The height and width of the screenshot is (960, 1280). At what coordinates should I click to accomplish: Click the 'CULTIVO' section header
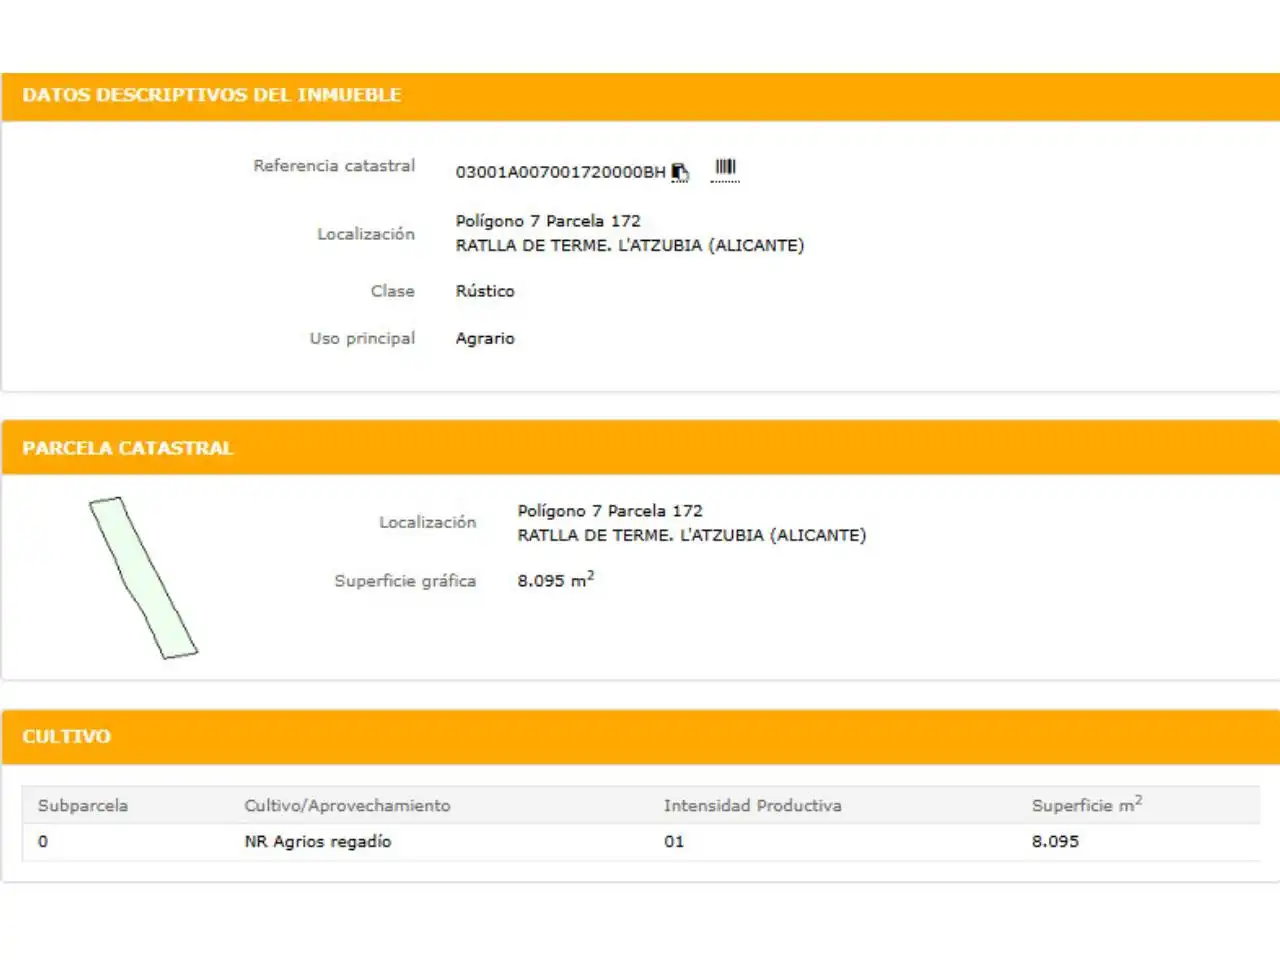[67, 736]
